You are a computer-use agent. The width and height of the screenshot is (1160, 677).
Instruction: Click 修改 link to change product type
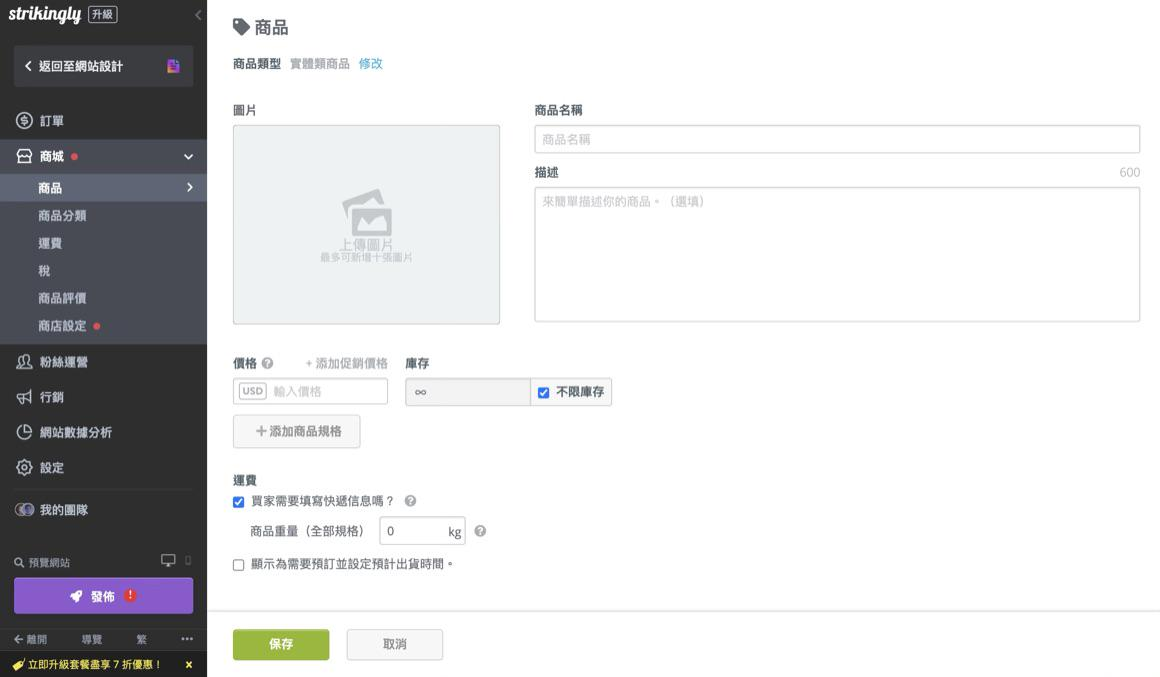pyautogui.click(x=370, y=64)
